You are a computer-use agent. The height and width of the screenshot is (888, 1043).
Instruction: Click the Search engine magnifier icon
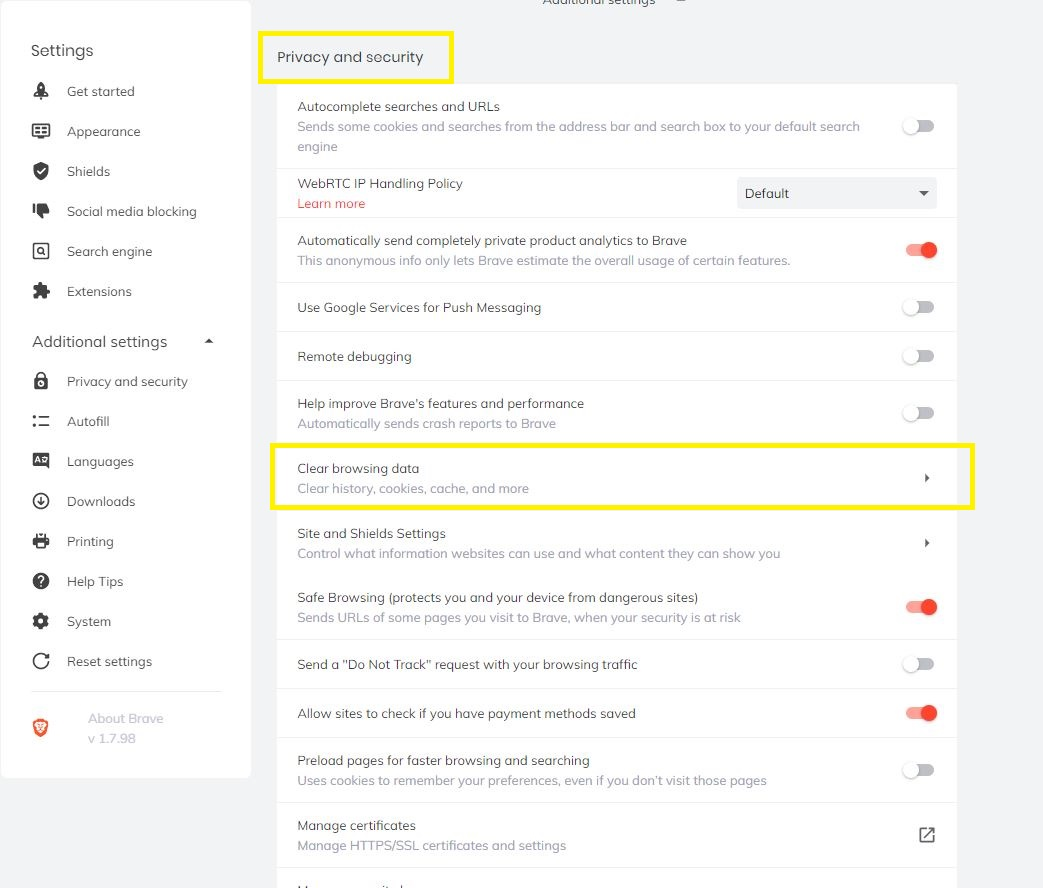[x=41, y=251]
